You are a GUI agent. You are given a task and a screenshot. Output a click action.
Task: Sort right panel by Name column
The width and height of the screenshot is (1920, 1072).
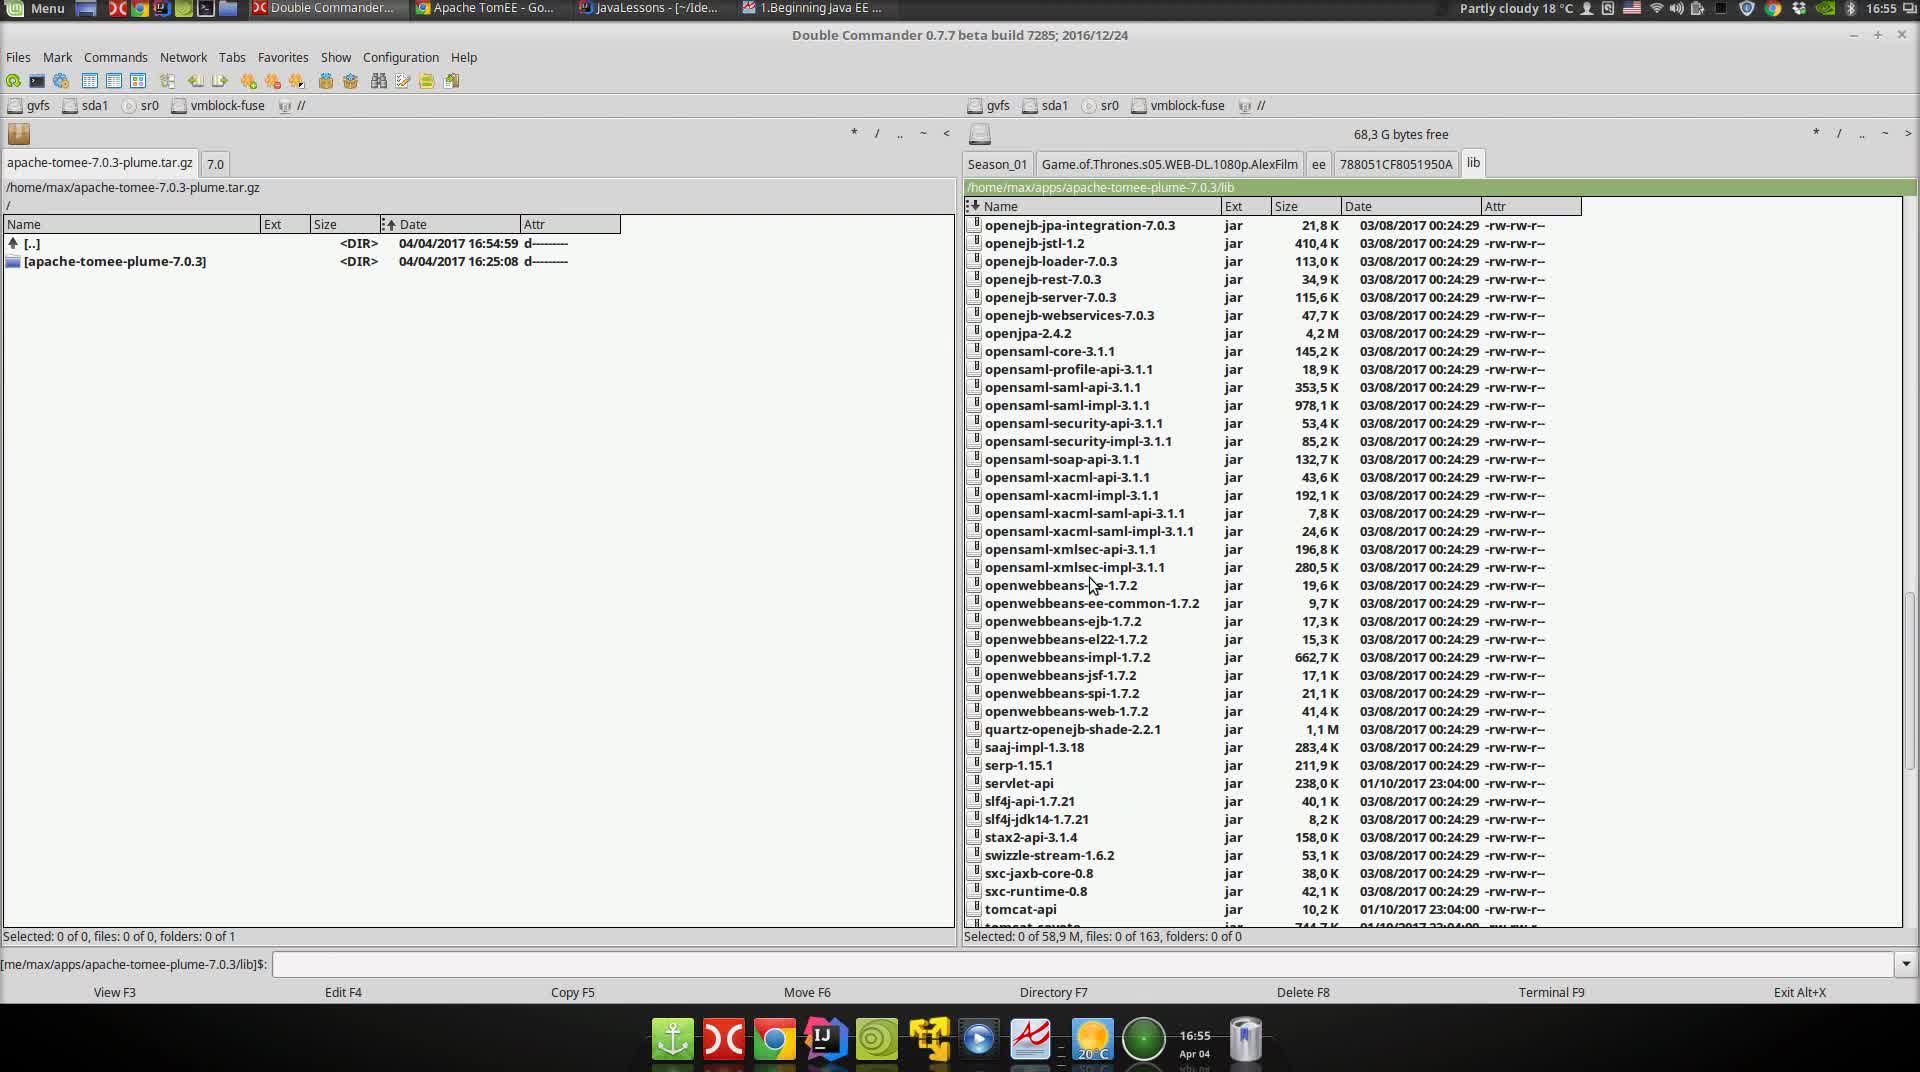(x=1092, y=206)
